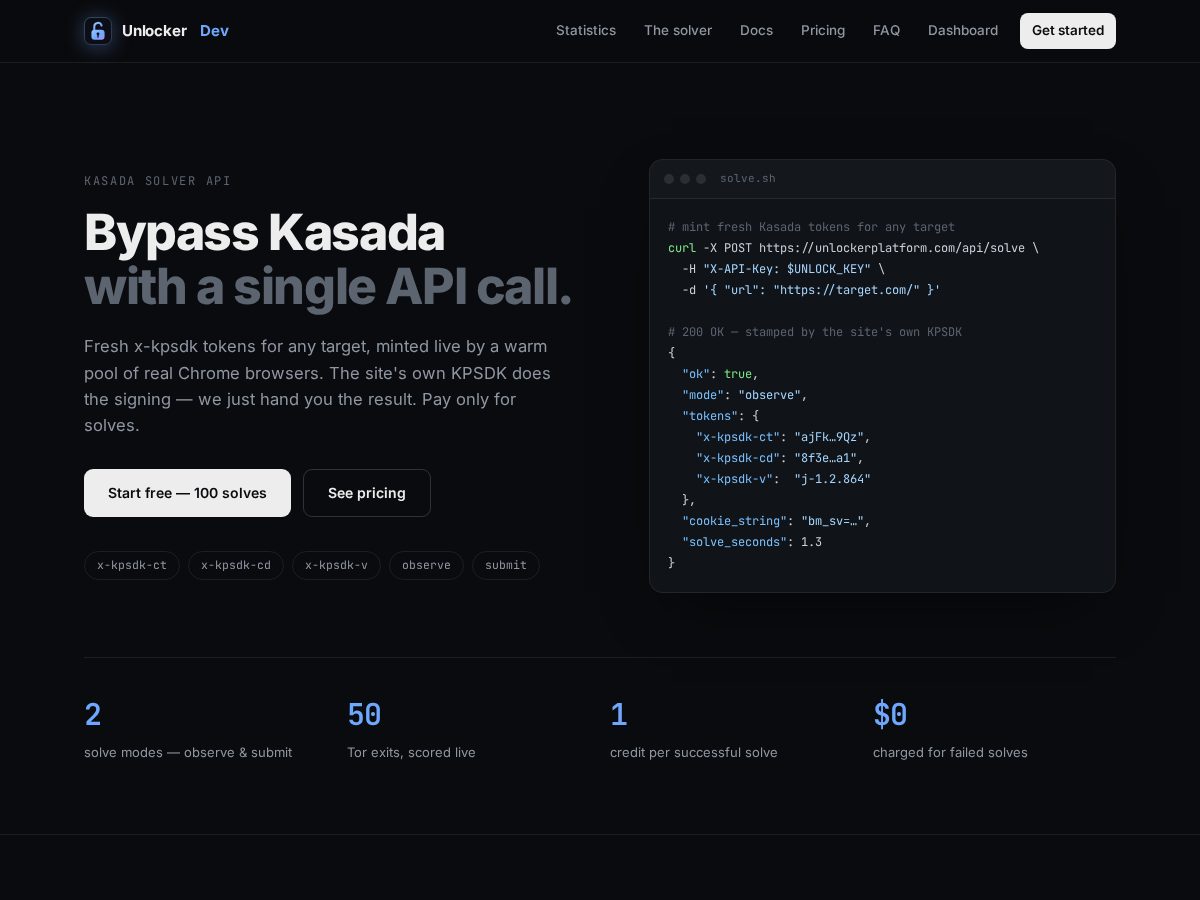Click the "ok": true line in response
Viewport: 1200px width, 900px height.
720,374
